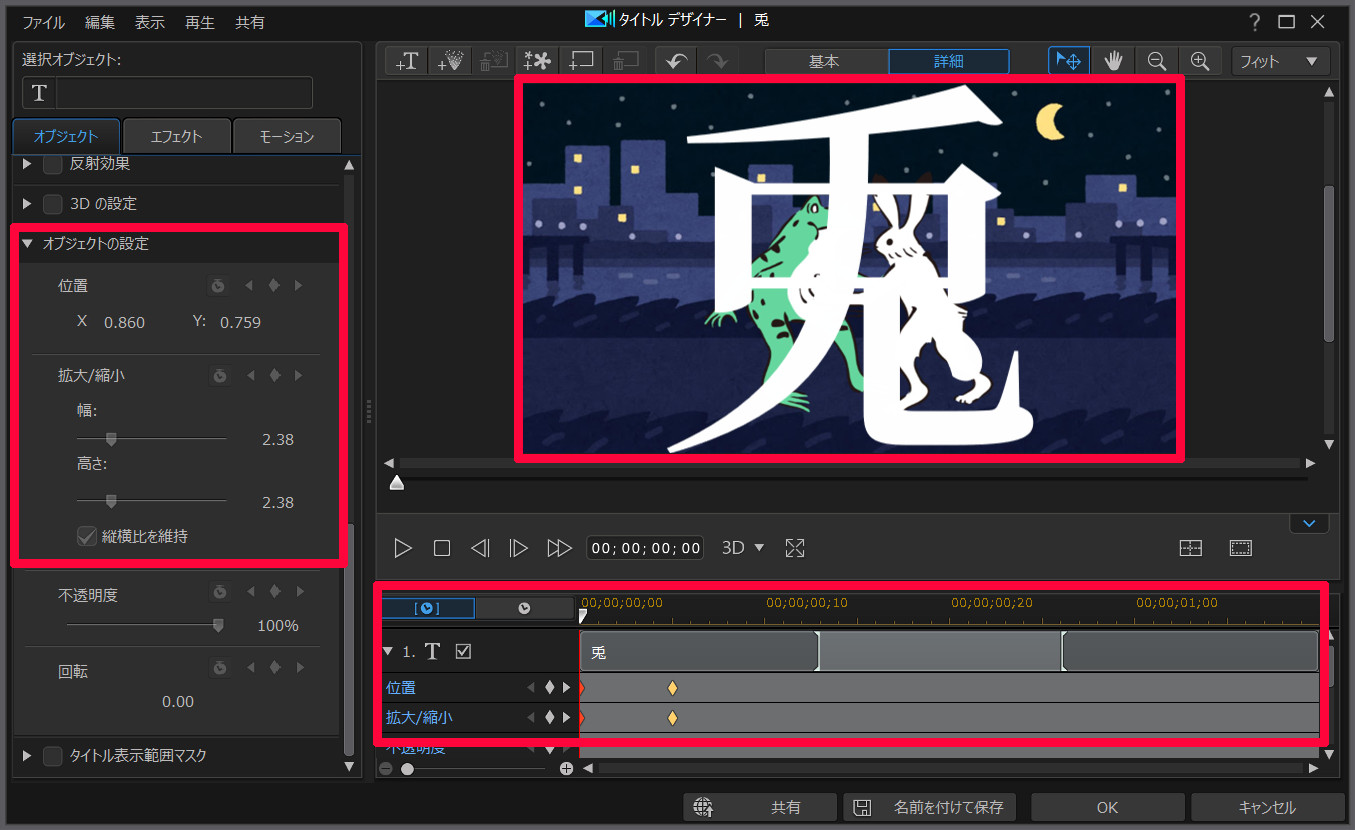Viewport: 1355px width, 830px height.
Task: Insert a particle effect object
Action: click(451, 61)
